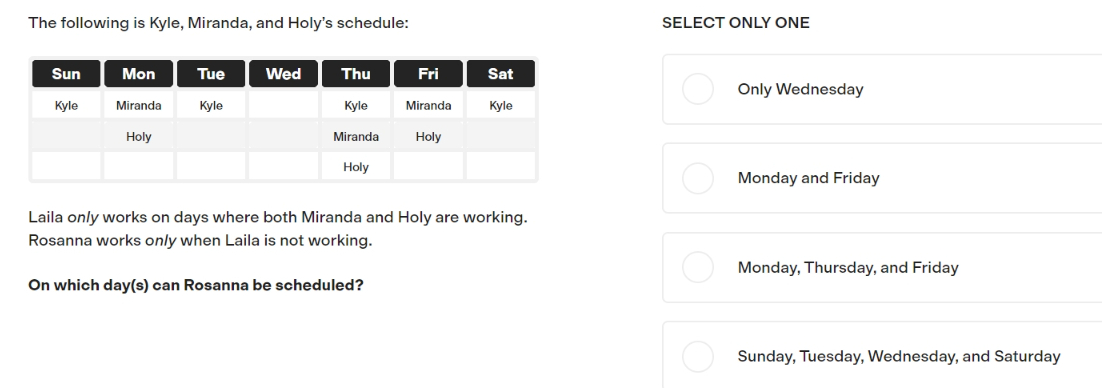Click the Thu column header

[356, 74]
